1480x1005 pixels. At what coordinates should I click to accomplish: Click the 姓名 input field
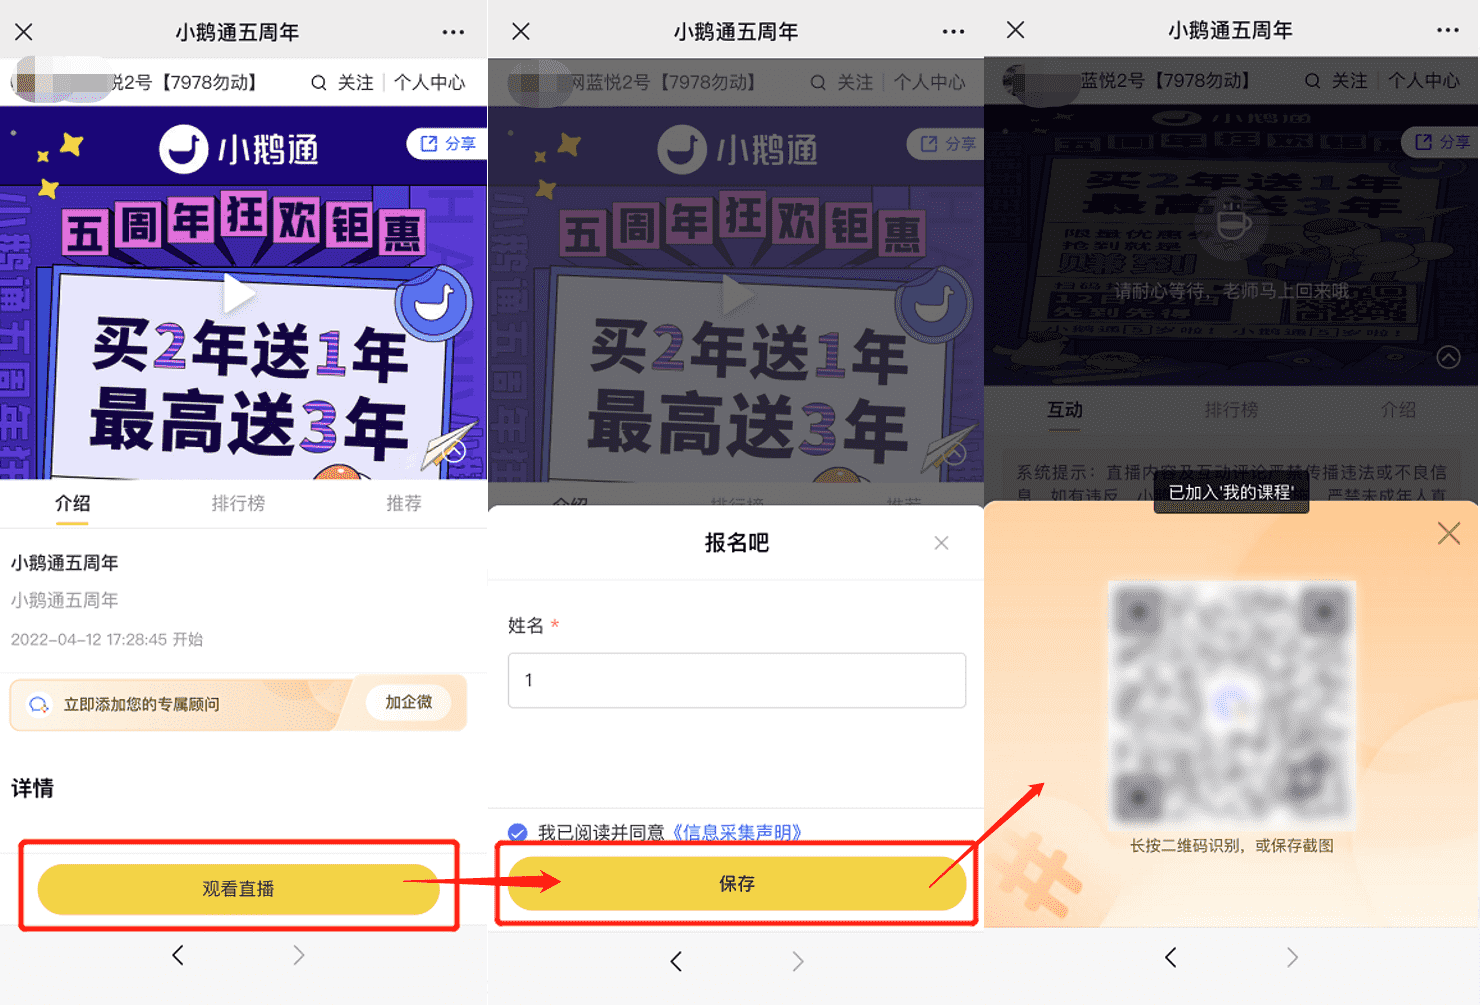(x=737, y=680)
